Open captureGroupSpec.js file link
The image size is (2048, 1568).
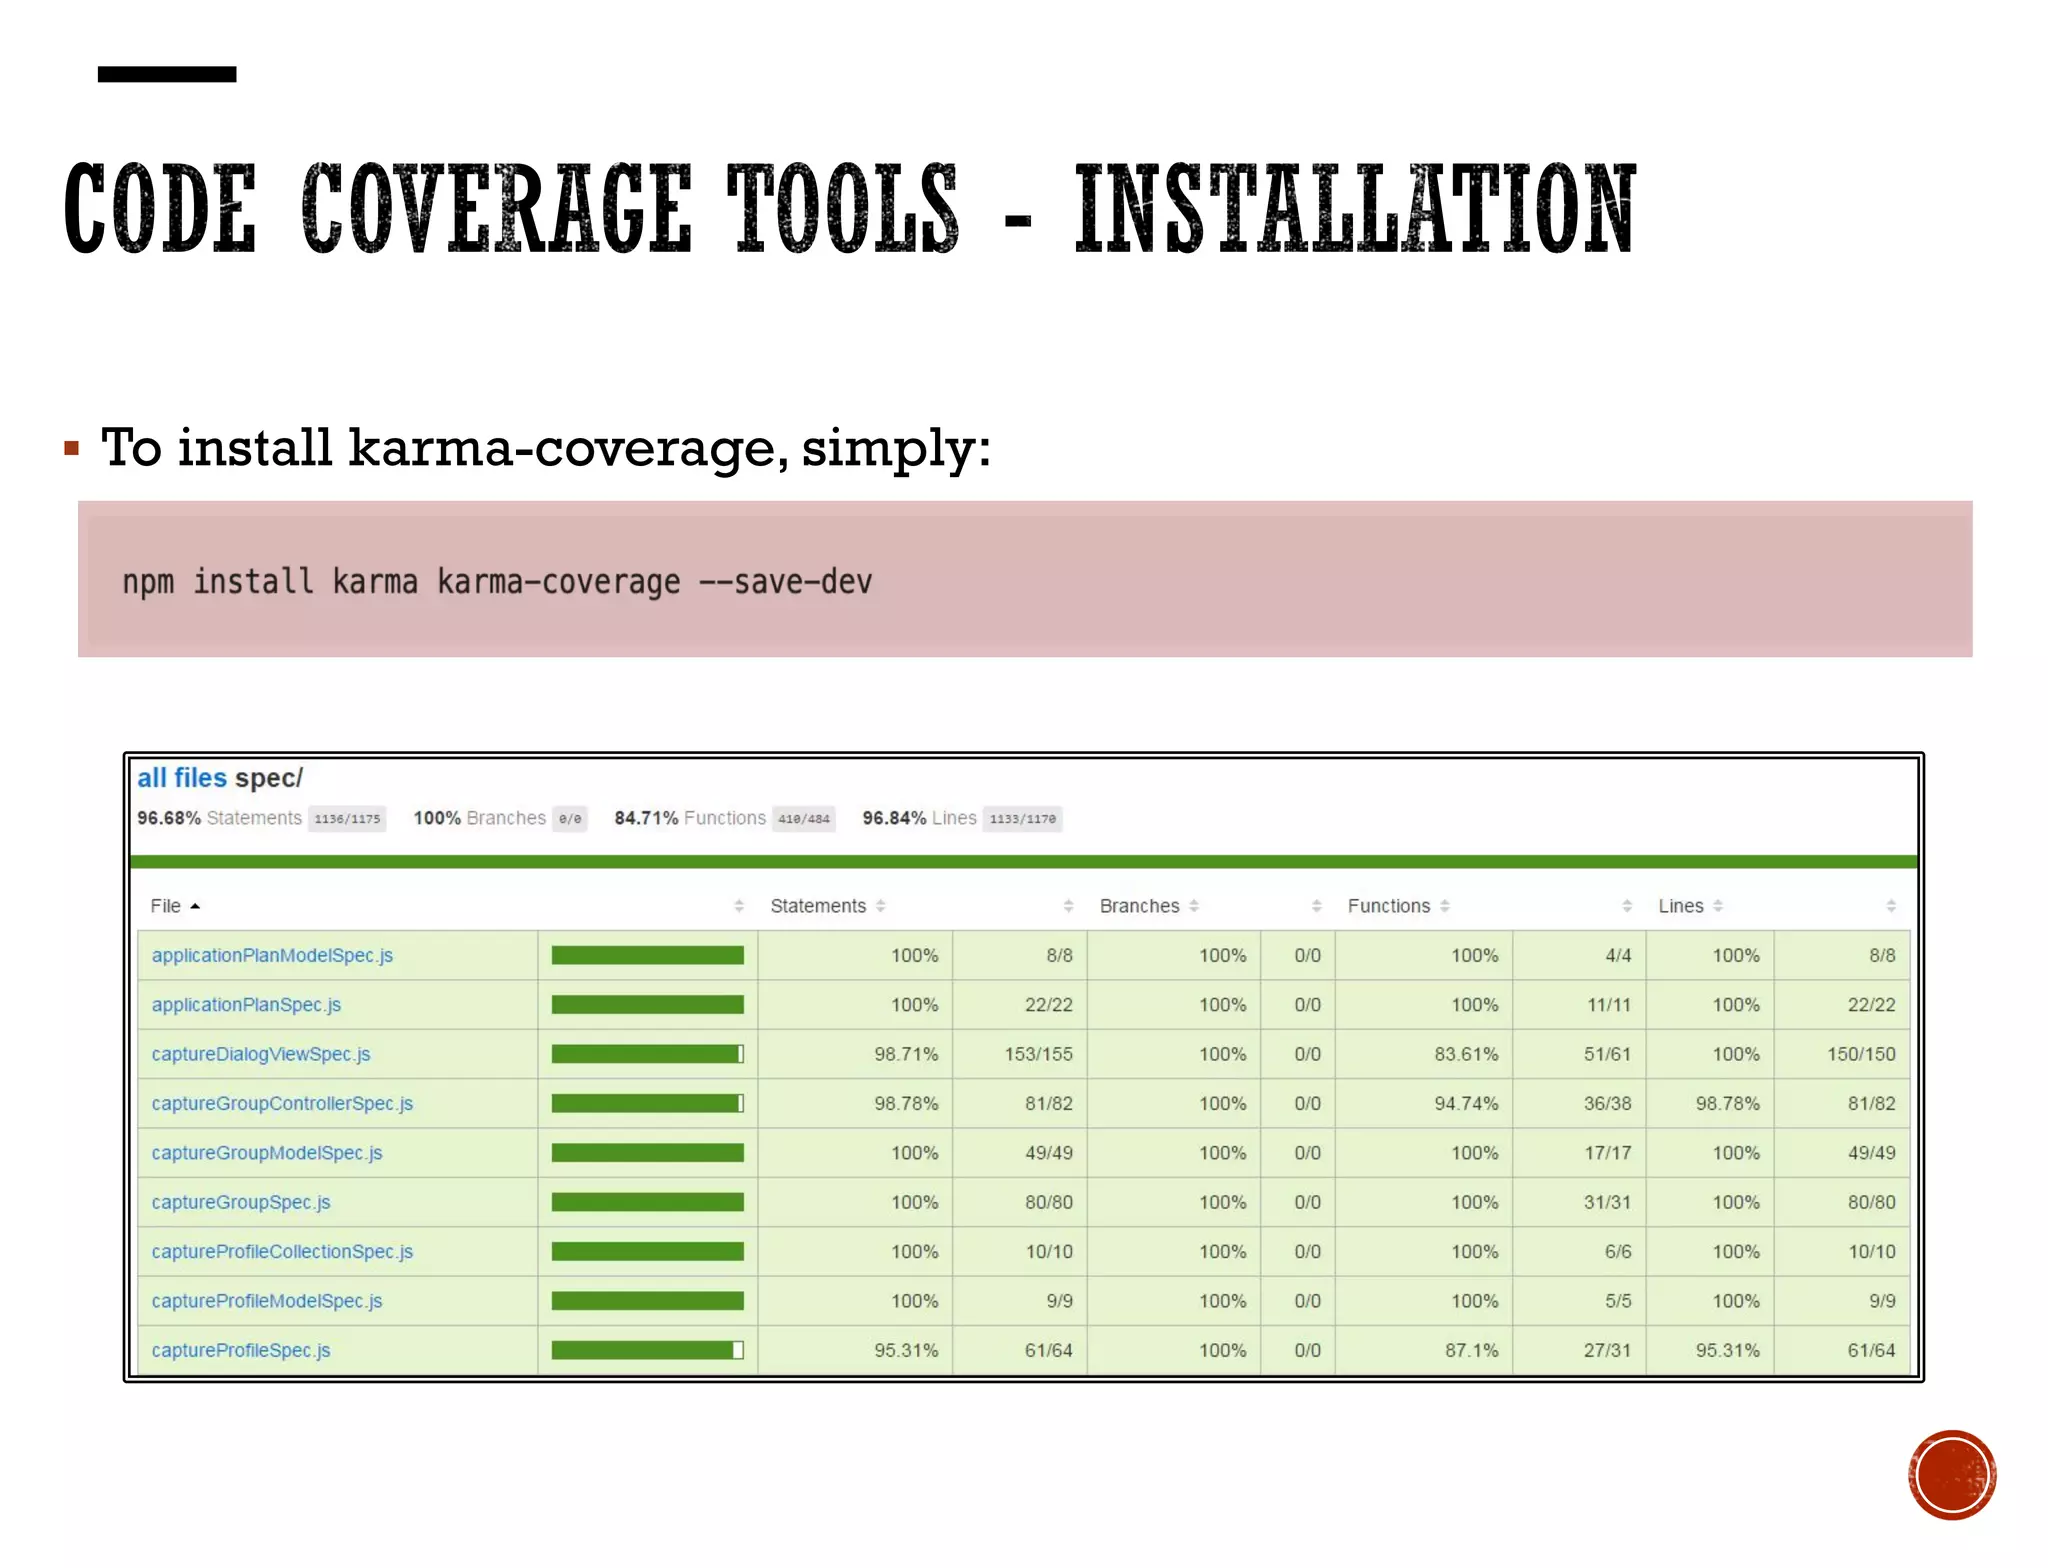(241, 1202)
